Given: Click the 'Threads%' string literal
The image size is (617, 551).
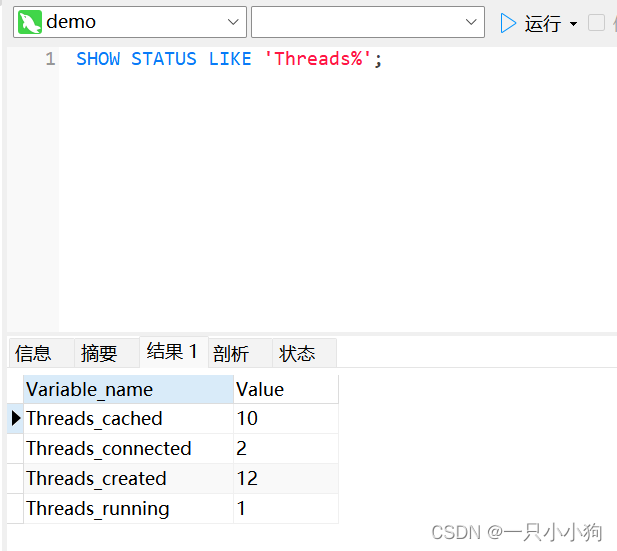Looking at the screenshot, I should pyautogui.click(x=318, y=59).
